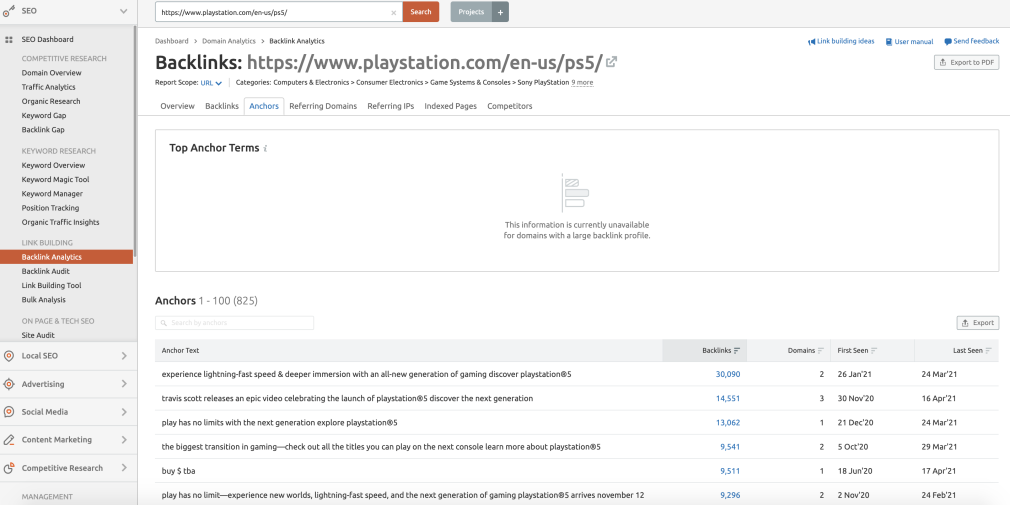Viewport: 1010px width, 505px height.
Task: Click the orange Search button
Action: click(x=421, y=12)
